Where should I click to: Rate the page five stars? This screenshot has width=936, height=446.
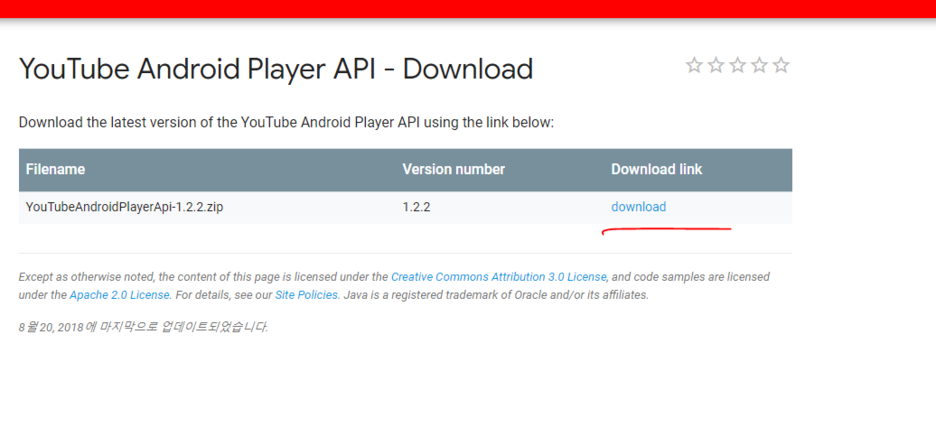[x=781, y=65]
